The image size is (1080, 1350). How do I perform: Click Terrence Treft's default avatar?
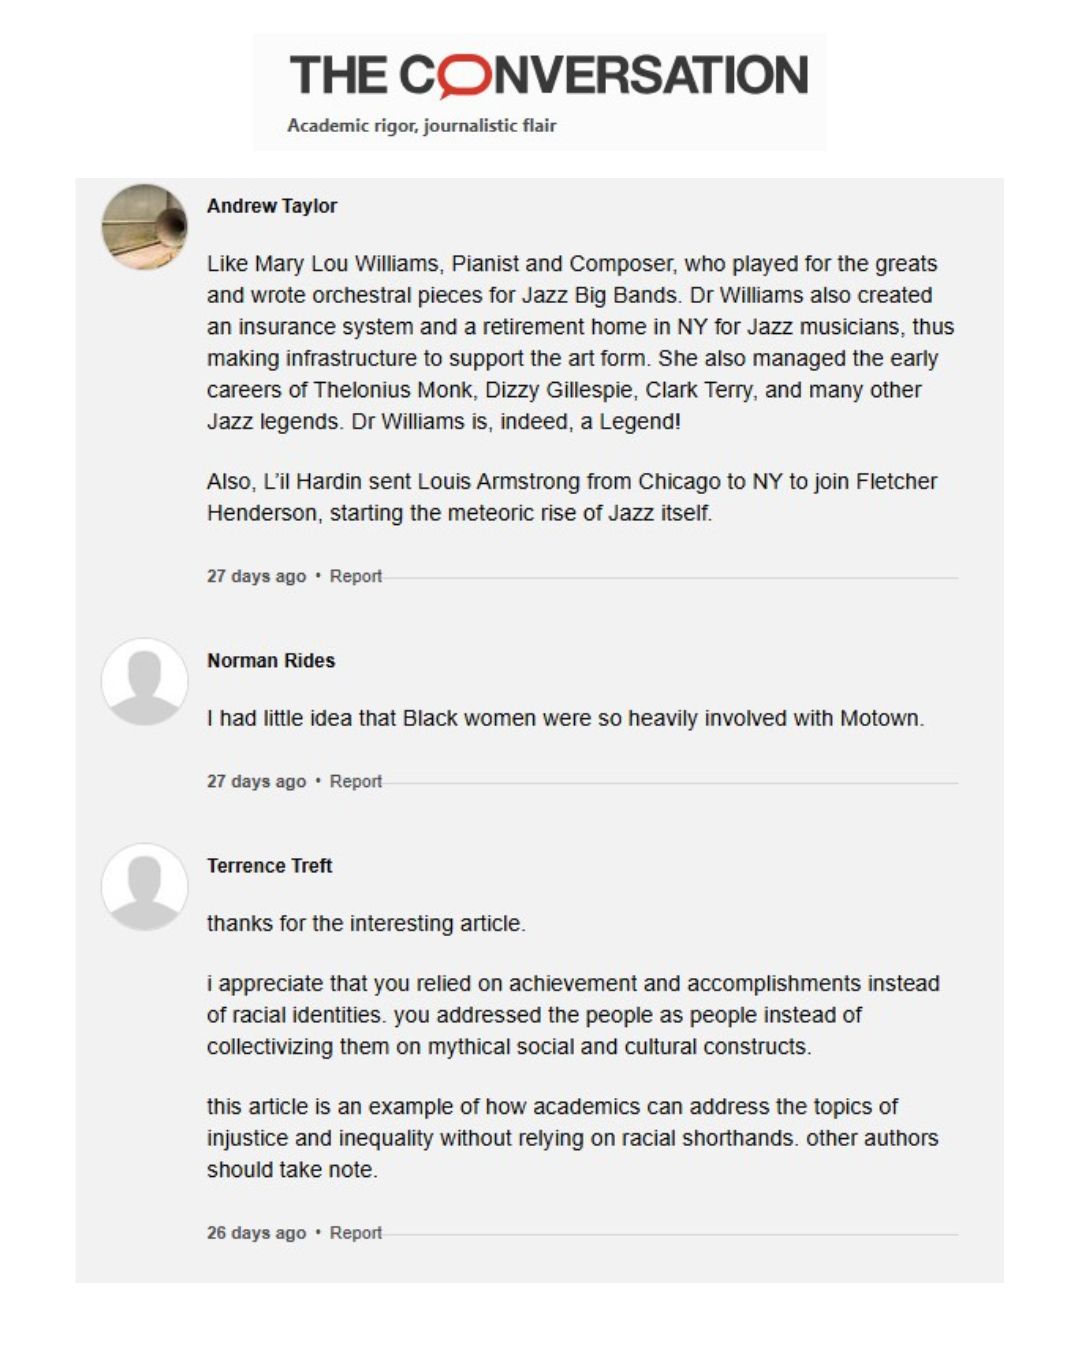pyautogui.click(x=145, y=887)
